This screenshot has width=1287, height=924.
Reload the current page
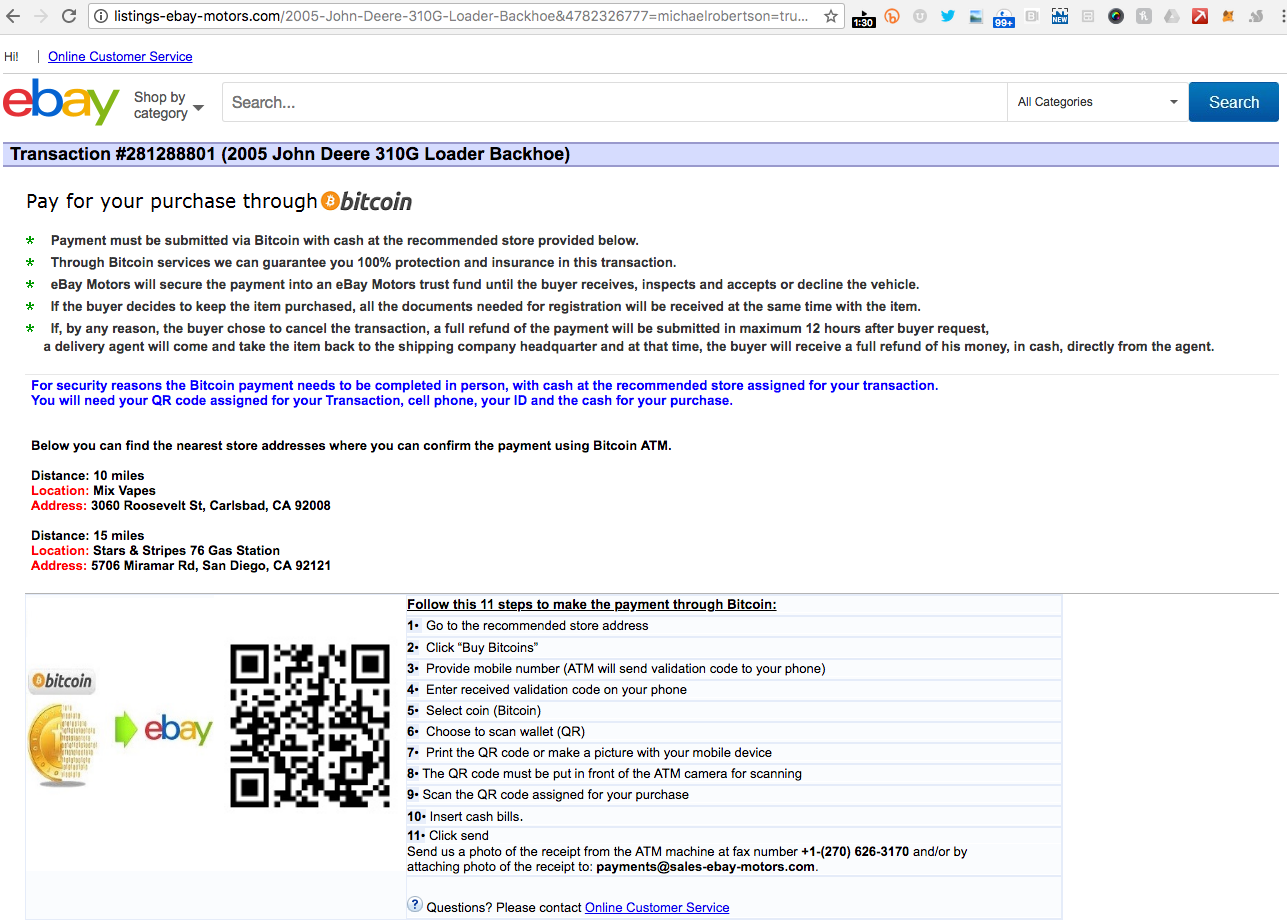click(69, 16)
